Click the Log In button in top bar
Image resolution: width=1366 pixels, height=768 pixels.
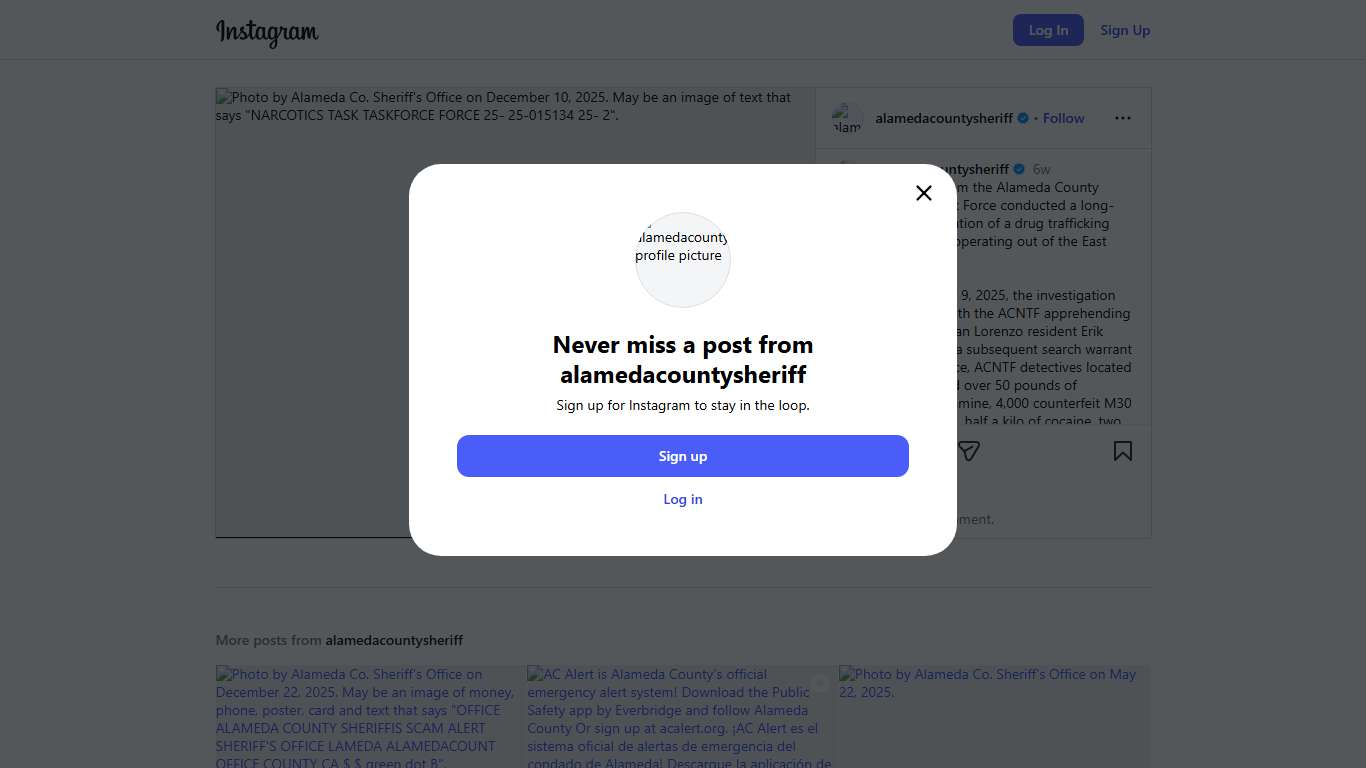pos(1048,30)
